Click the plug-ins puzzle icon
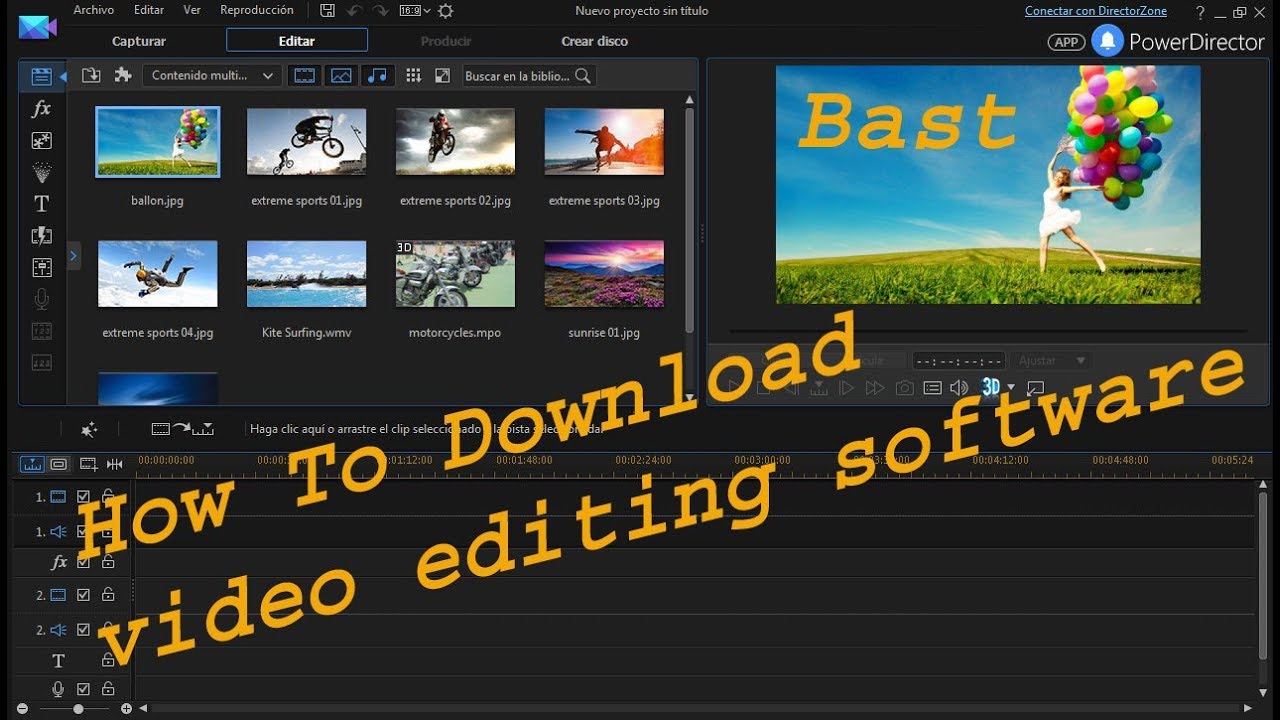This screenshot has height=720, width=1280. (123, 75)
